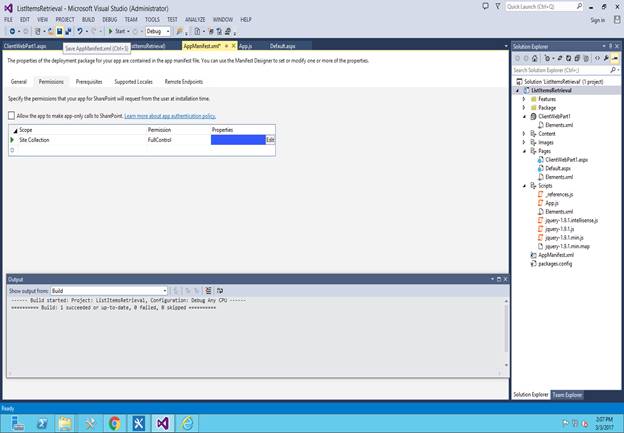Expand the Features folder
Image resolution: width=624 pixels, height=433 pixels.
[x=524, y=99]
